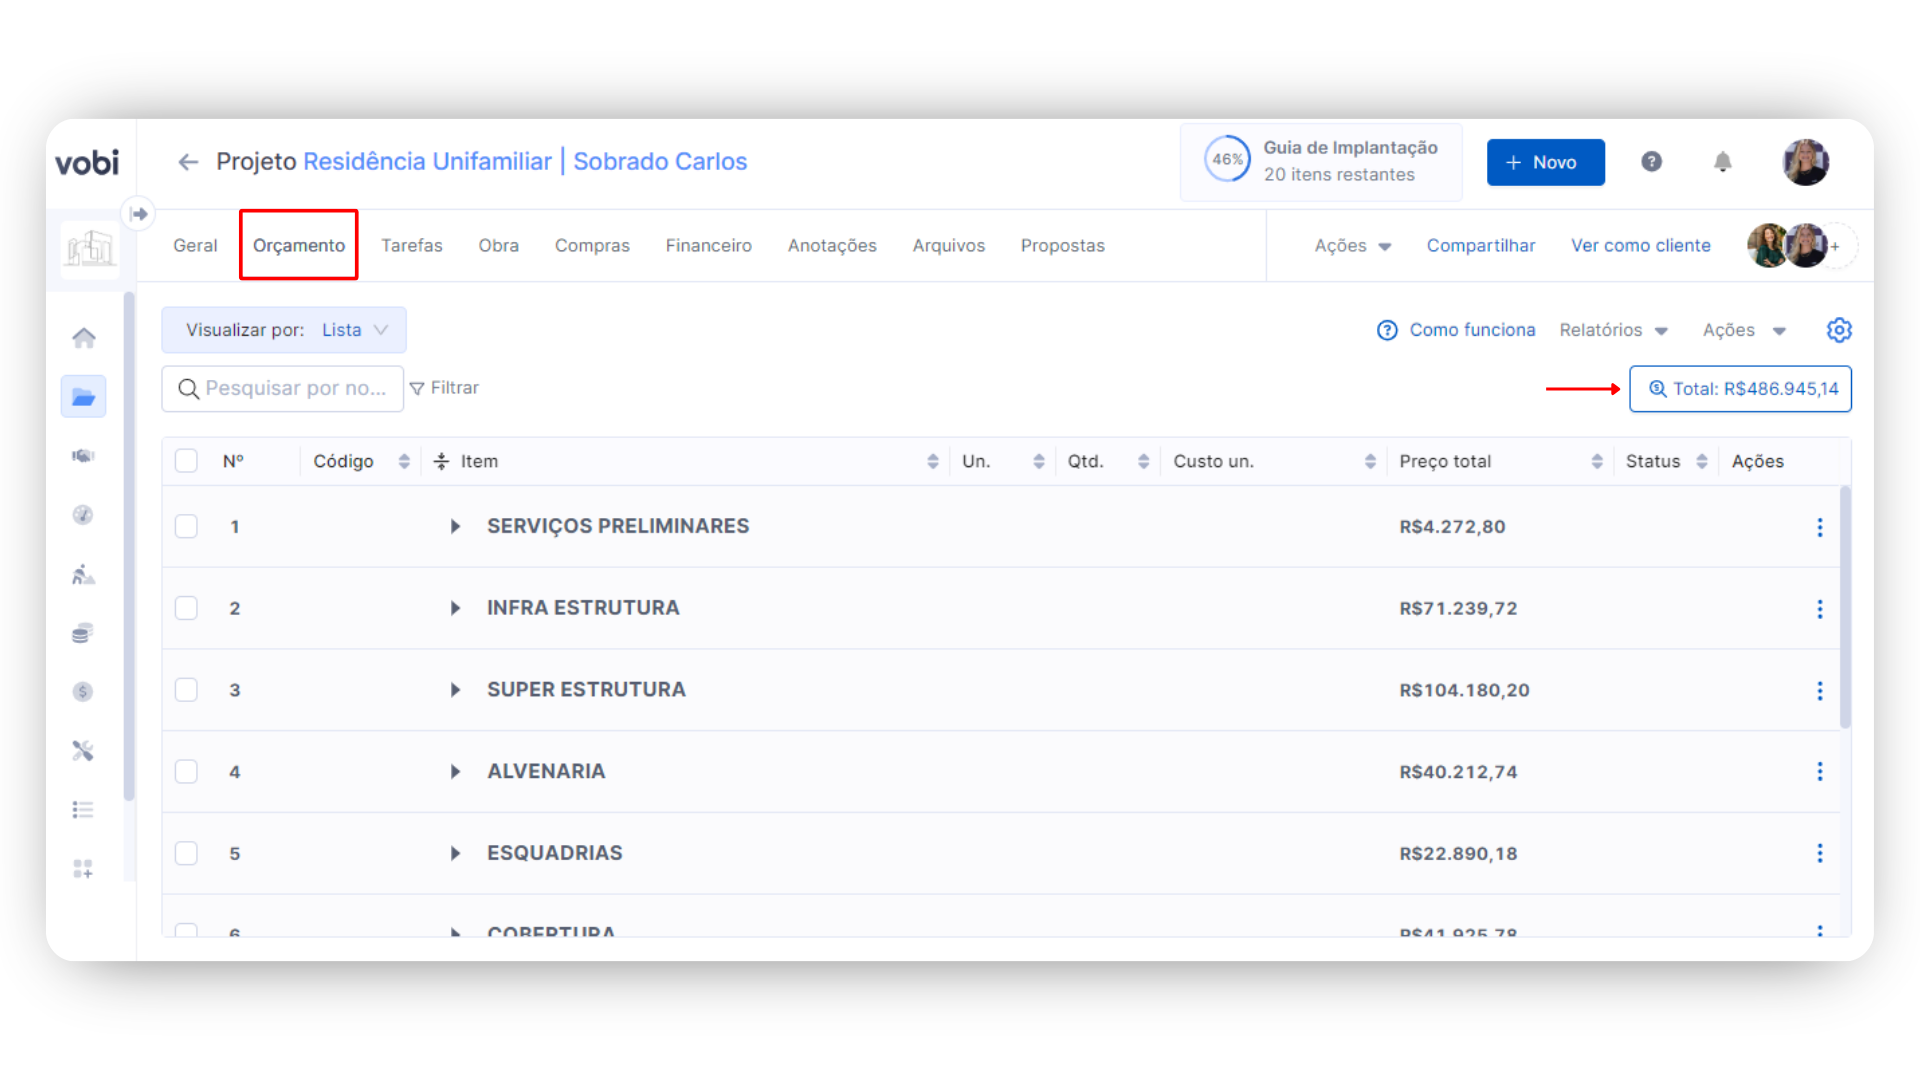The width and height of the screenshot is (1920, 1080).
Task: Open the Compras tab
Action: point(592,246)
